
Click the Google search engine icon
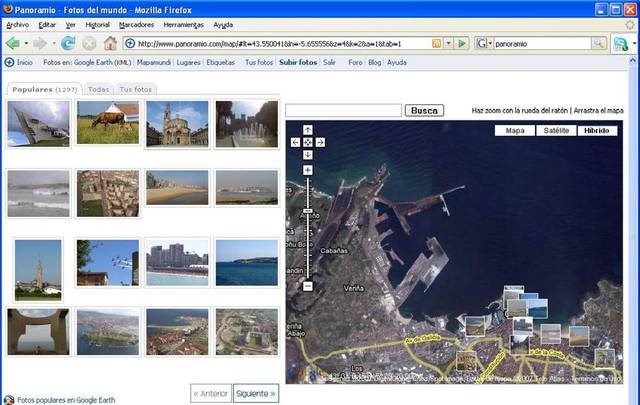point(482,43)
